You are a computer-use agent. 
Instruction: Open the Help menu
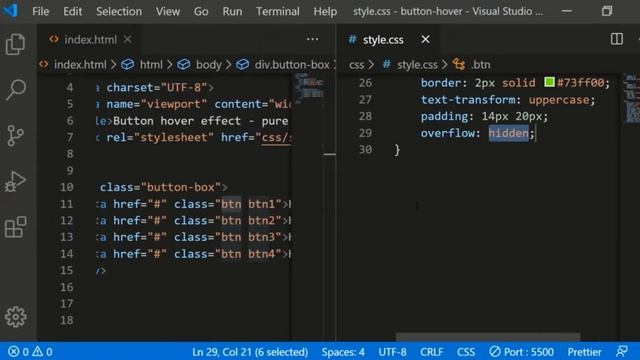(x=325, y=11)
